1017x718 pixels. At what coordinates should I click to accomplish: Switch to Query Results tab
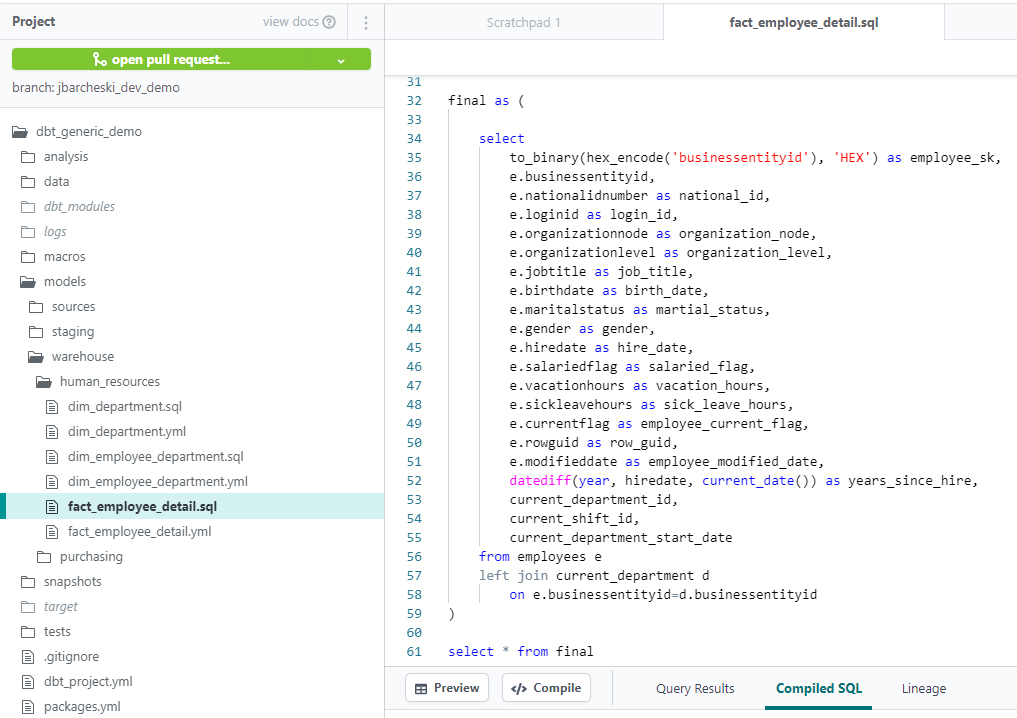pyautogui.click(x=695, y=689)
